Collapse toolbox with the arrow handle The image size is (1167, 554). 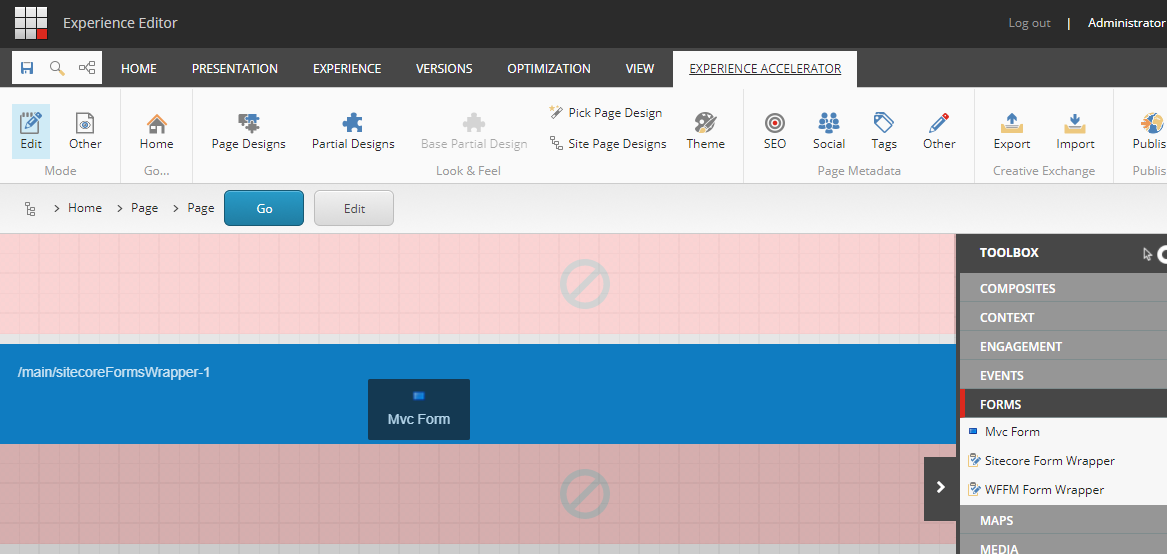(x=940, y=488)
